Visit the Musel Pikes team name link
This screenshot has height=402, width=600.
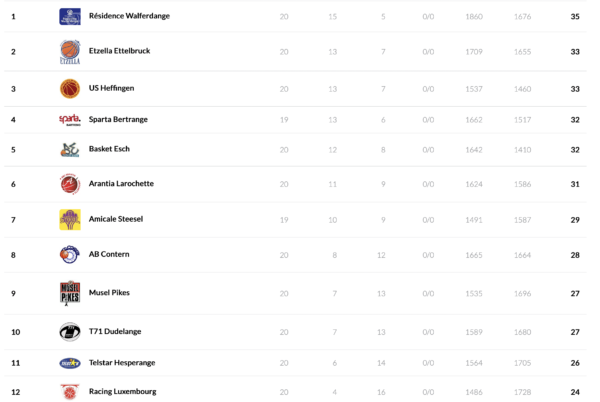pos(109,293)
